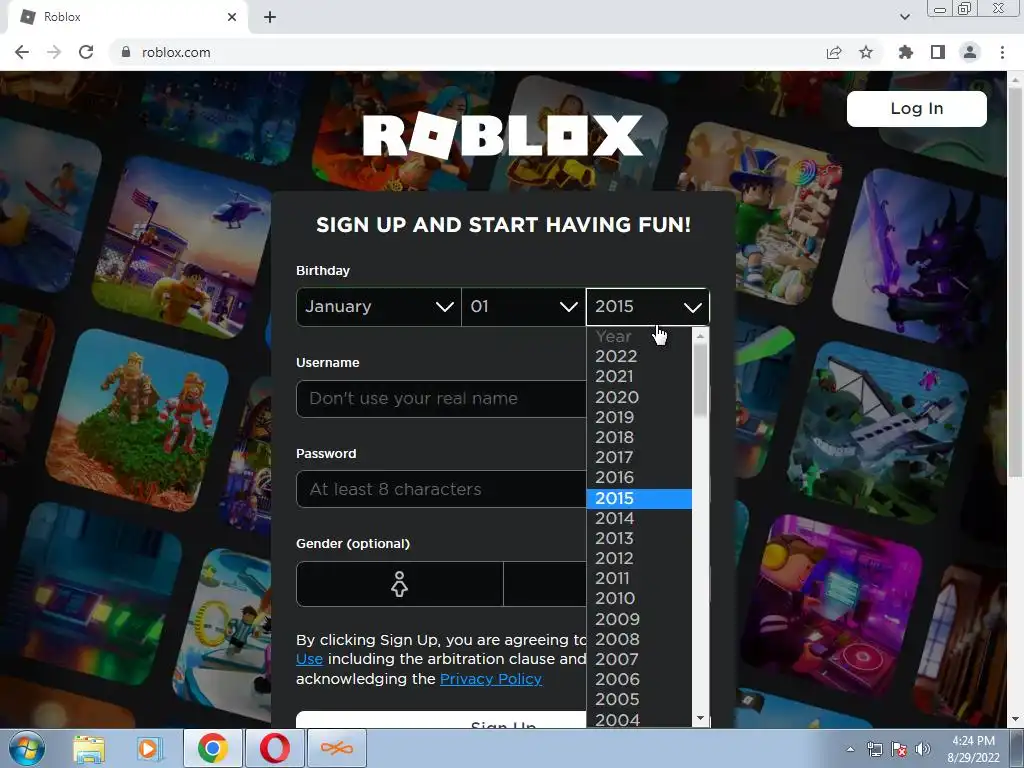
Task: Open Opera browser from the taskbar
Action: [275, 748]
